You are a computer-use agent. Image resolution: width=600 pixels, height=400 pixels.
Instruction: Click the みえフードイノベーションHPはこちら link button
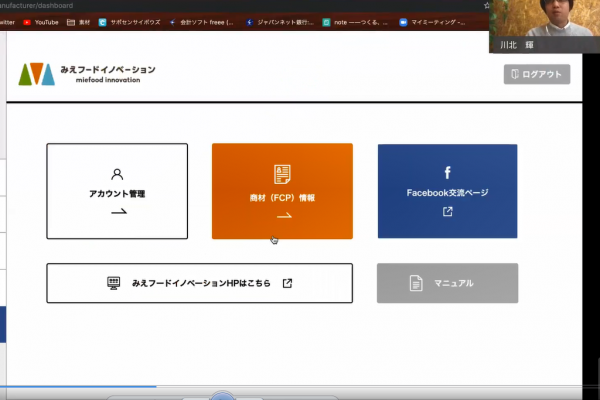(199, 283)
